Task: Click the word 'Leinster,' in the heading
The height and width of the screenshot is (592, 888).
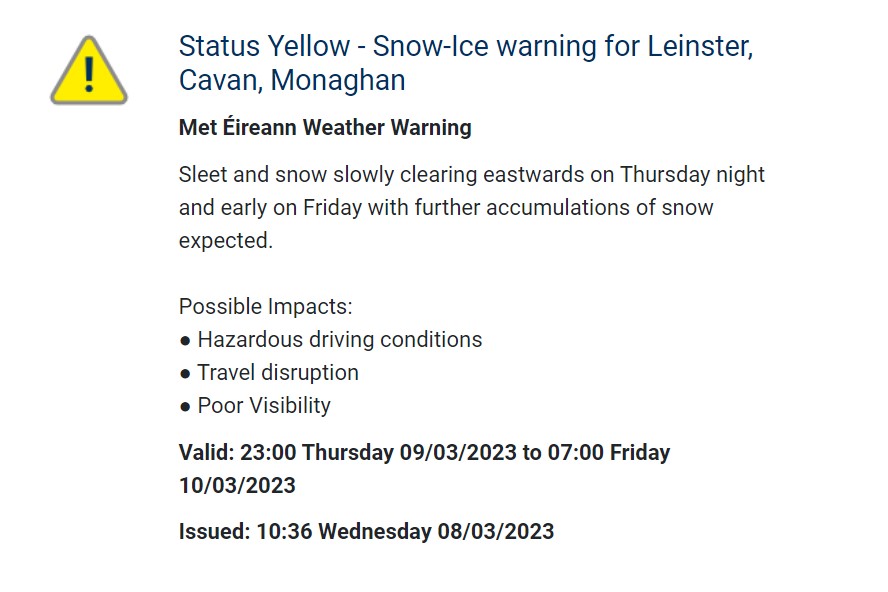Action: tap(701, 46)
